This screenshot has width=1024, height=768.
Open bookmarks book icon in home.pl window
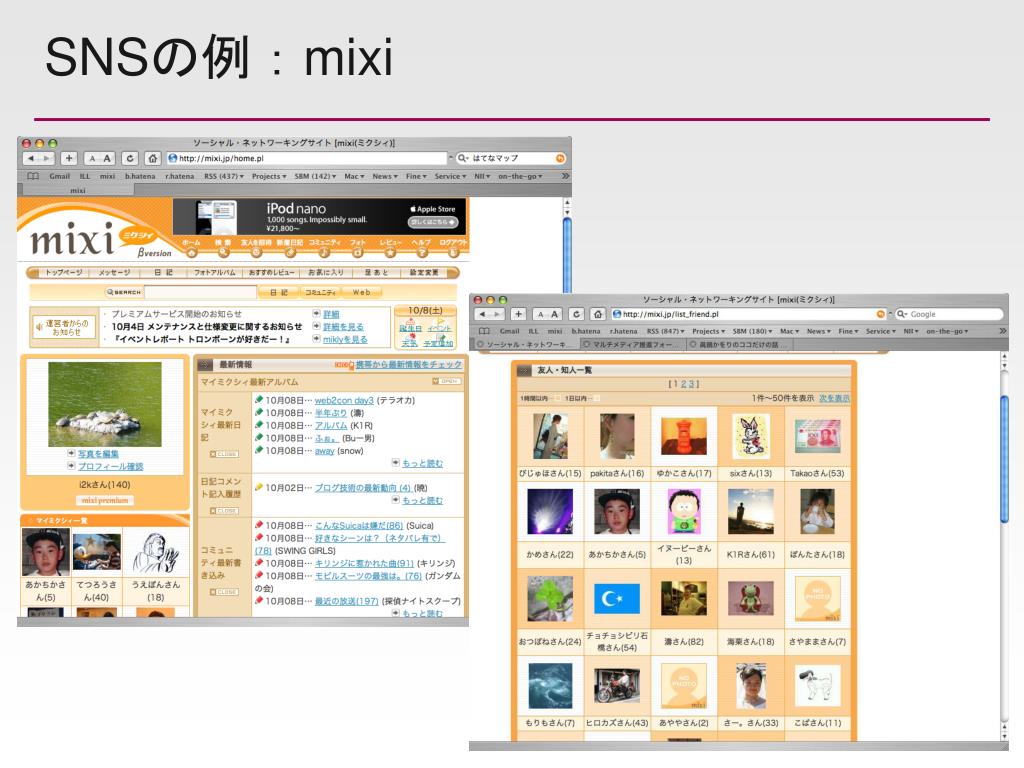pos(33,176)
